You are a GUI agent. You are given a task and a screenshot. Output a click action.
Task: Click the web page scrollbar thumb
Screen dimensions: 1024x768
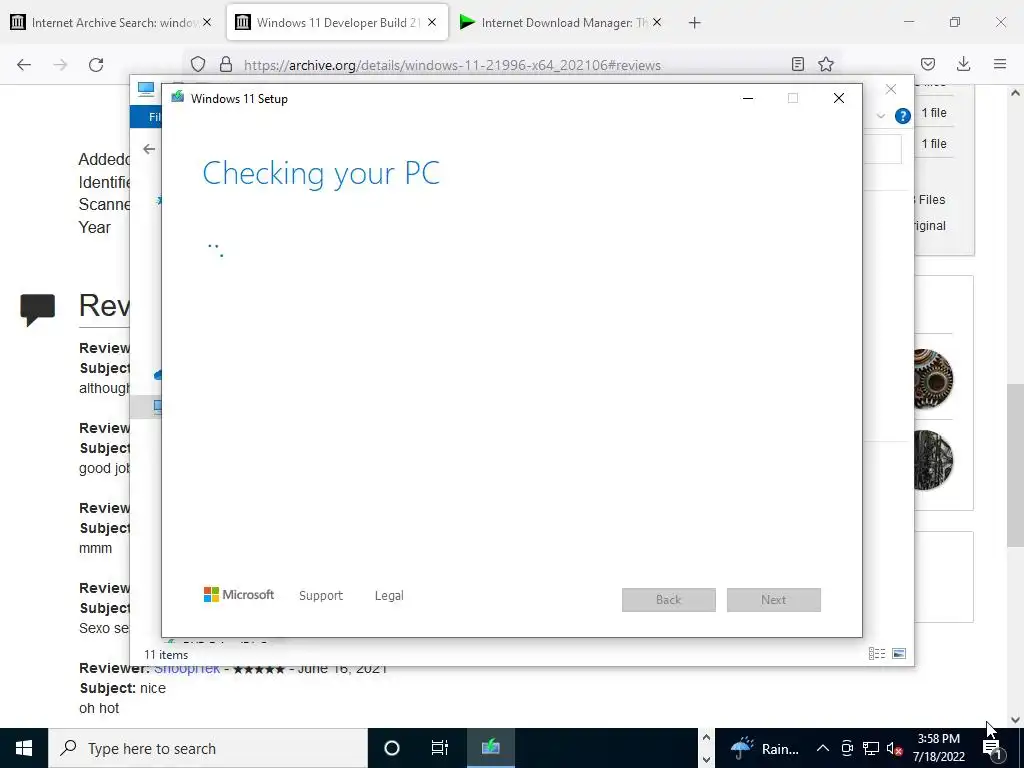click(1015, 465)
